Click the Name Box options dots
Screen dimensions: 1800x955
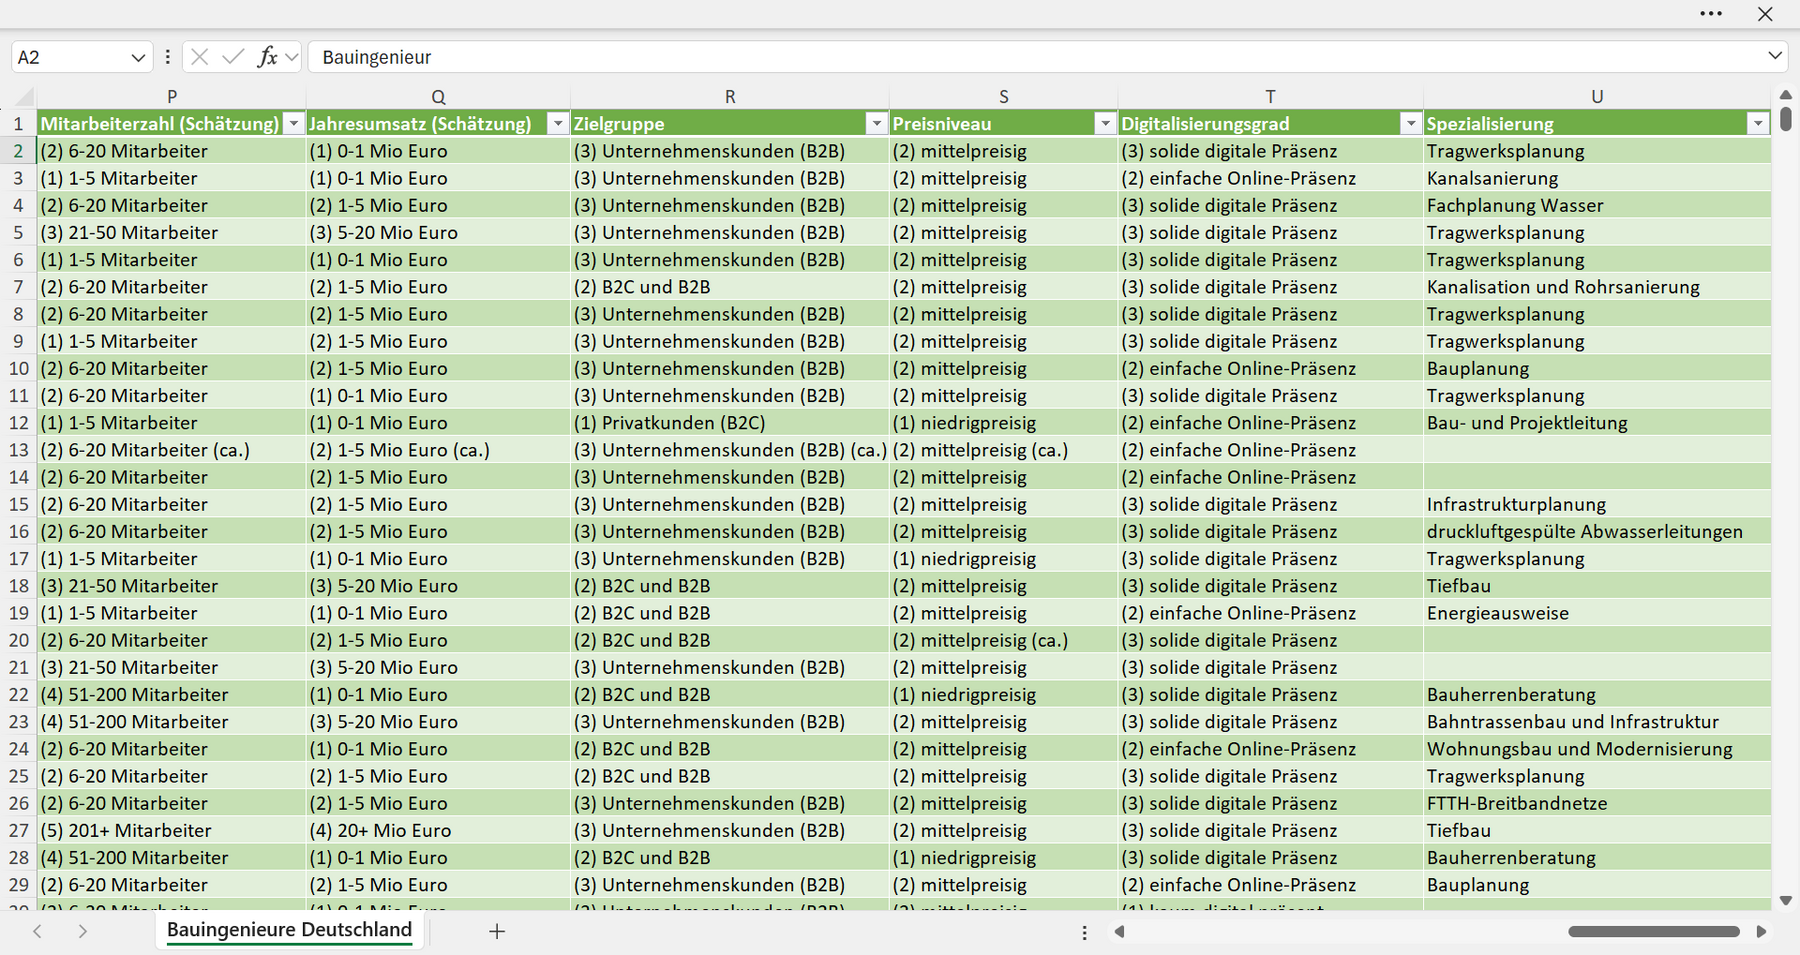(x=167, y=57)
